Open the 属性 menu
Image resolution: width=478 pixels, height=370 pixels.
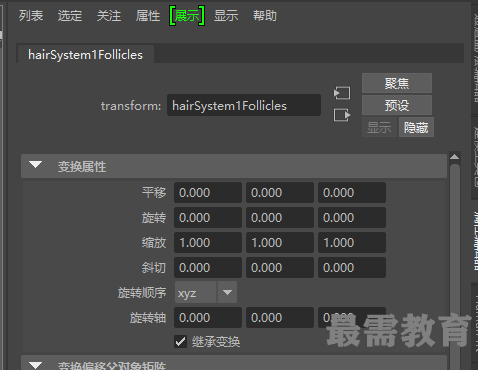tap(148, 16)
